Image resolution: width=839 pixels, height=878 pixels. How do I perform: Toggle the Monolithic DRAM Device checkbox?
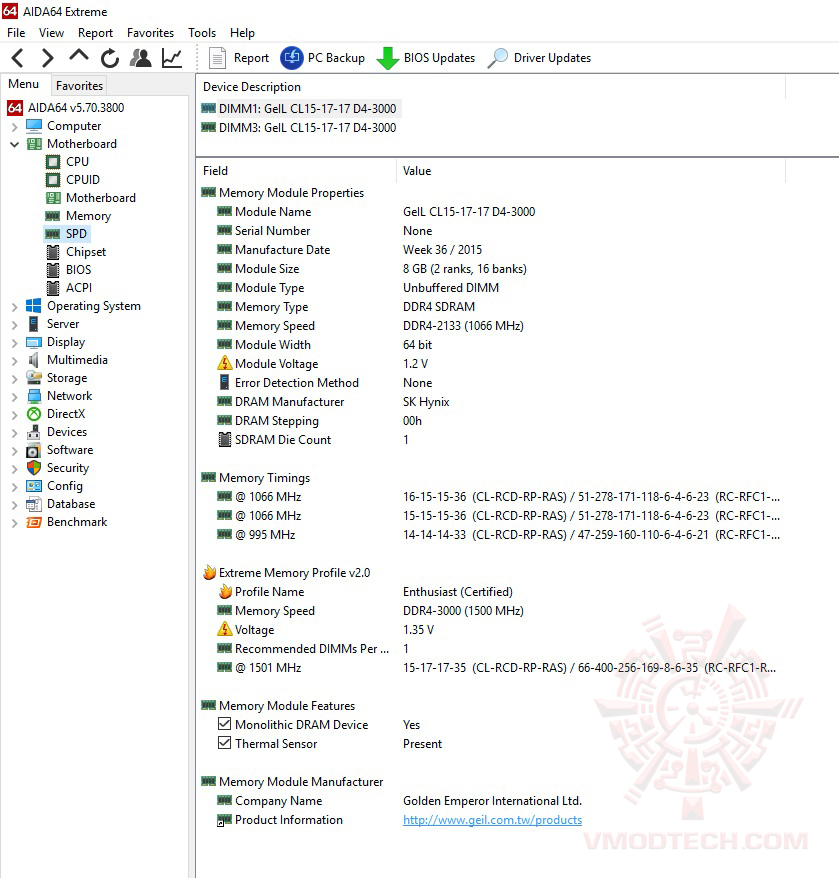coord(224,724)
